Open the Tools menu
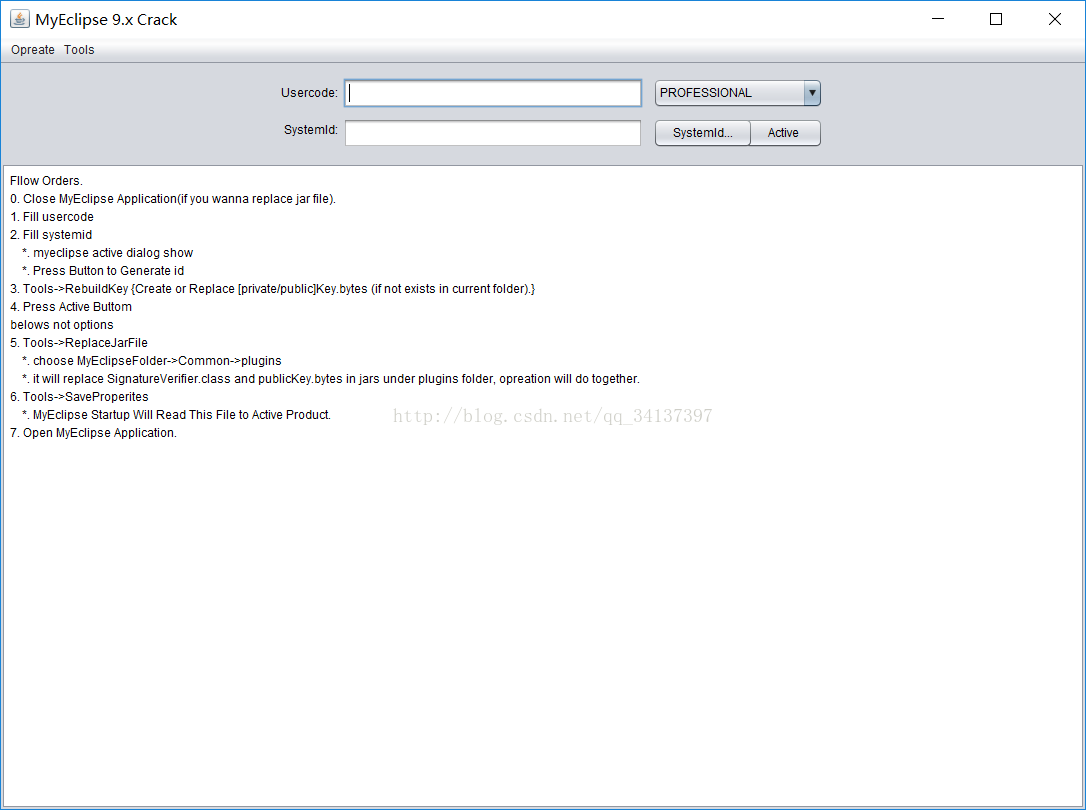Image resolution: width=1086 pixels, height=810 pixels. pyautogui.click(x=79, y=50)
